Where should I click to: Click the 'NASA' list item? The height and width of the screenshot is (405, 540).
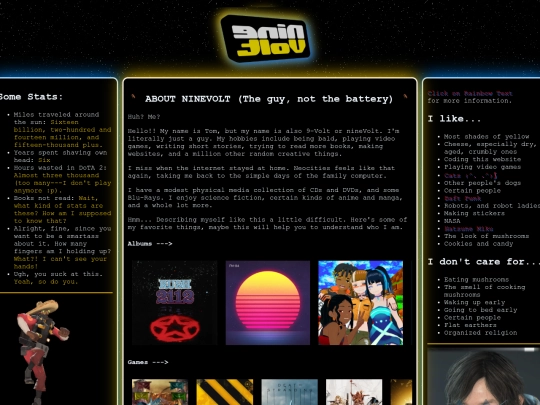click(x=452, y=221)
